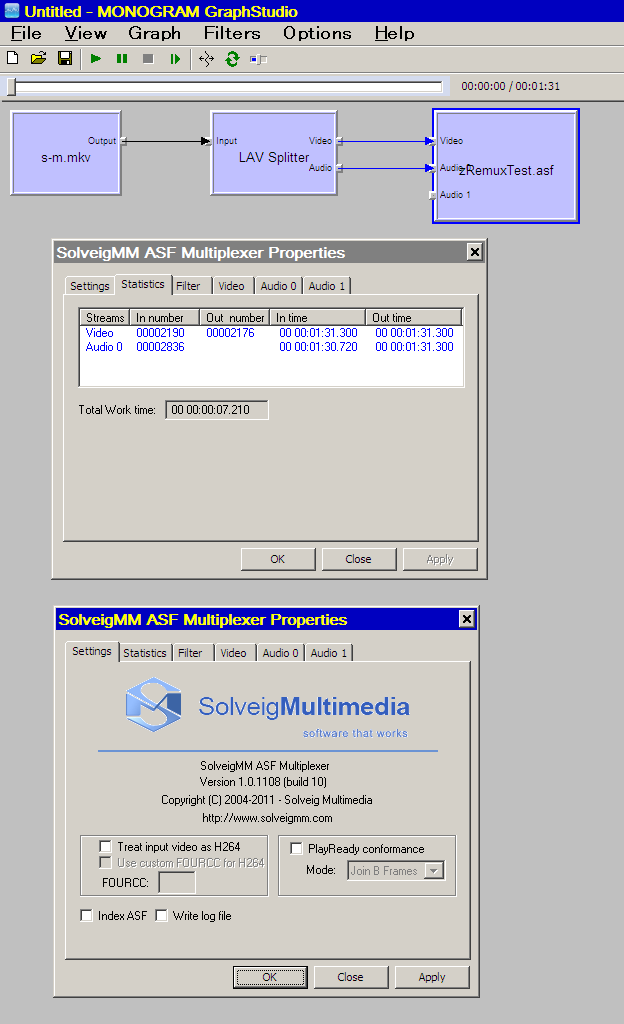This screenshot has width=624, height=1024.
Task: Enable Write log file checkbox
Action: click(x=161, y=916)
